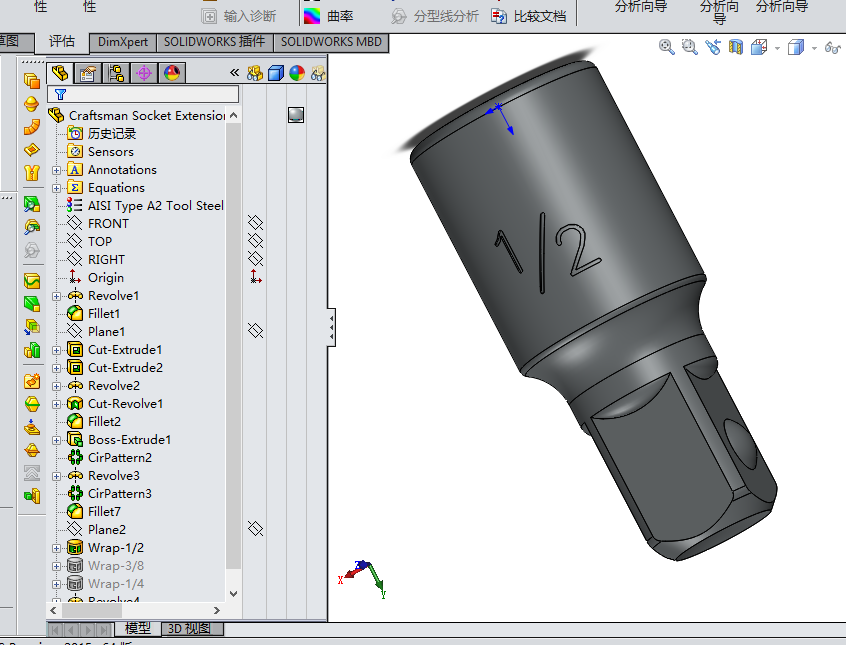The height and width of the screenshot is (645, 846).
Task: Expand the Cut-Revolve1 feature
Action: (x=56, y=404)
